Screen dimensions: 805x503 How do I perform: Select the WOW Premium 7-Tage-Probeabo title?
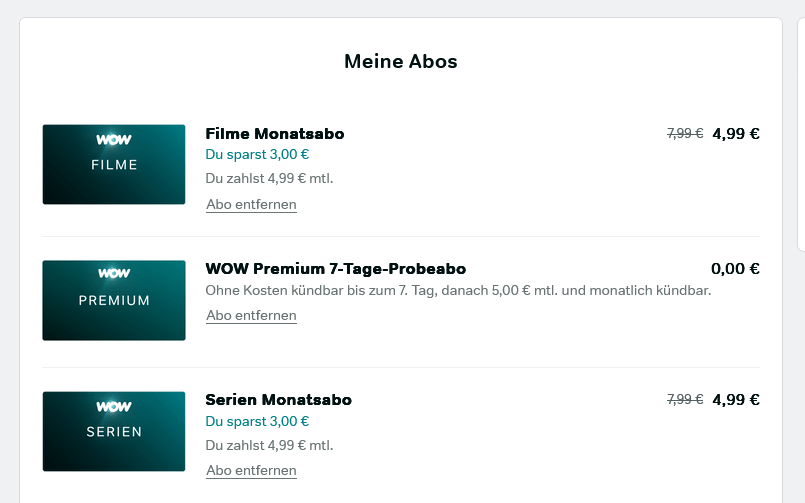click(336, 268)
